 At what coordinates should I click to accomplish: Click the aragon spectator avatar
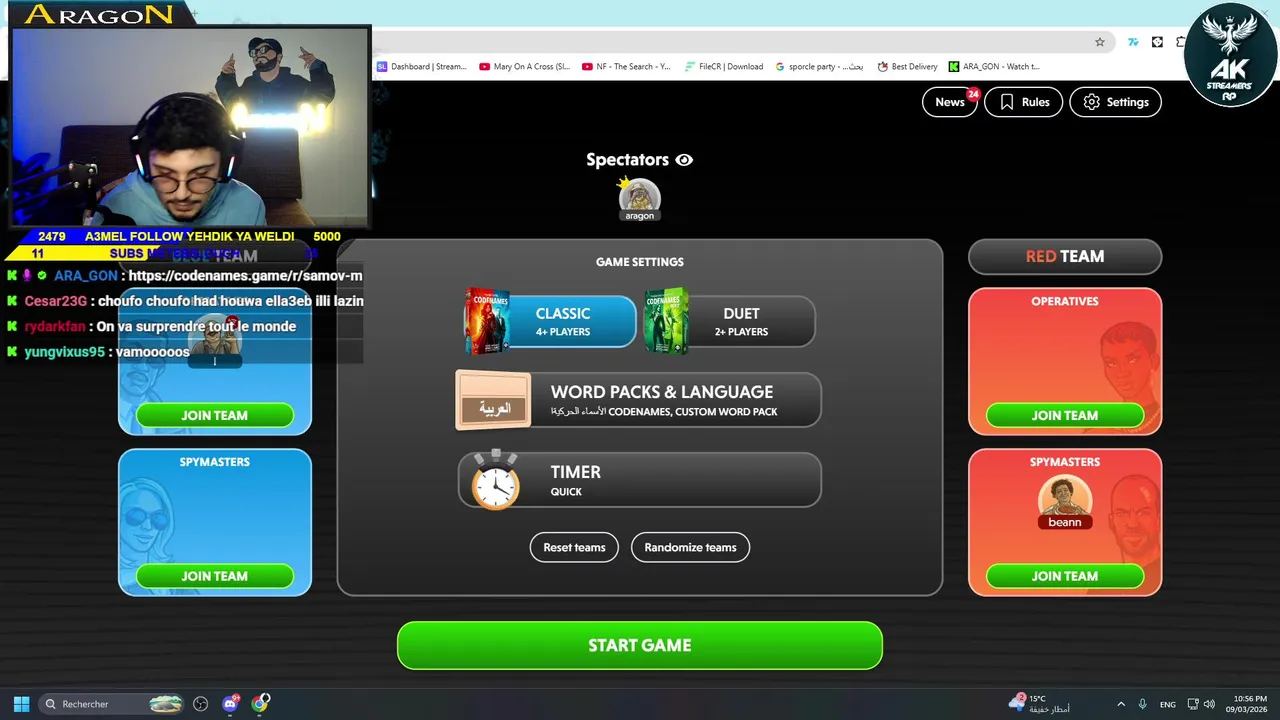click(640, 199)
